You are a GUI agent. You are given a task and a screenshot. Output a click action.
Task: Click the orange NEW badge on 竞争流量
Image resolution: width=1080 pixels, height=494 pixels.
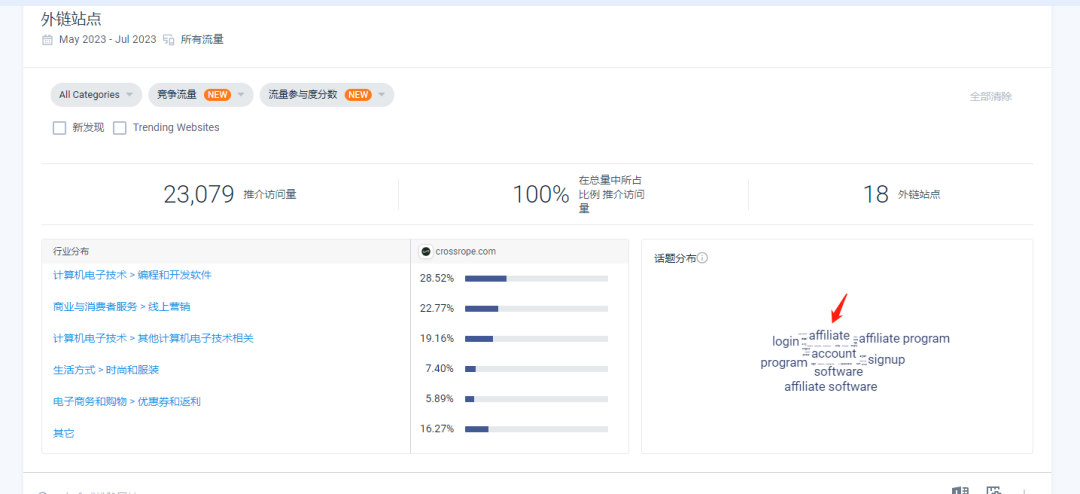[217, 95]
